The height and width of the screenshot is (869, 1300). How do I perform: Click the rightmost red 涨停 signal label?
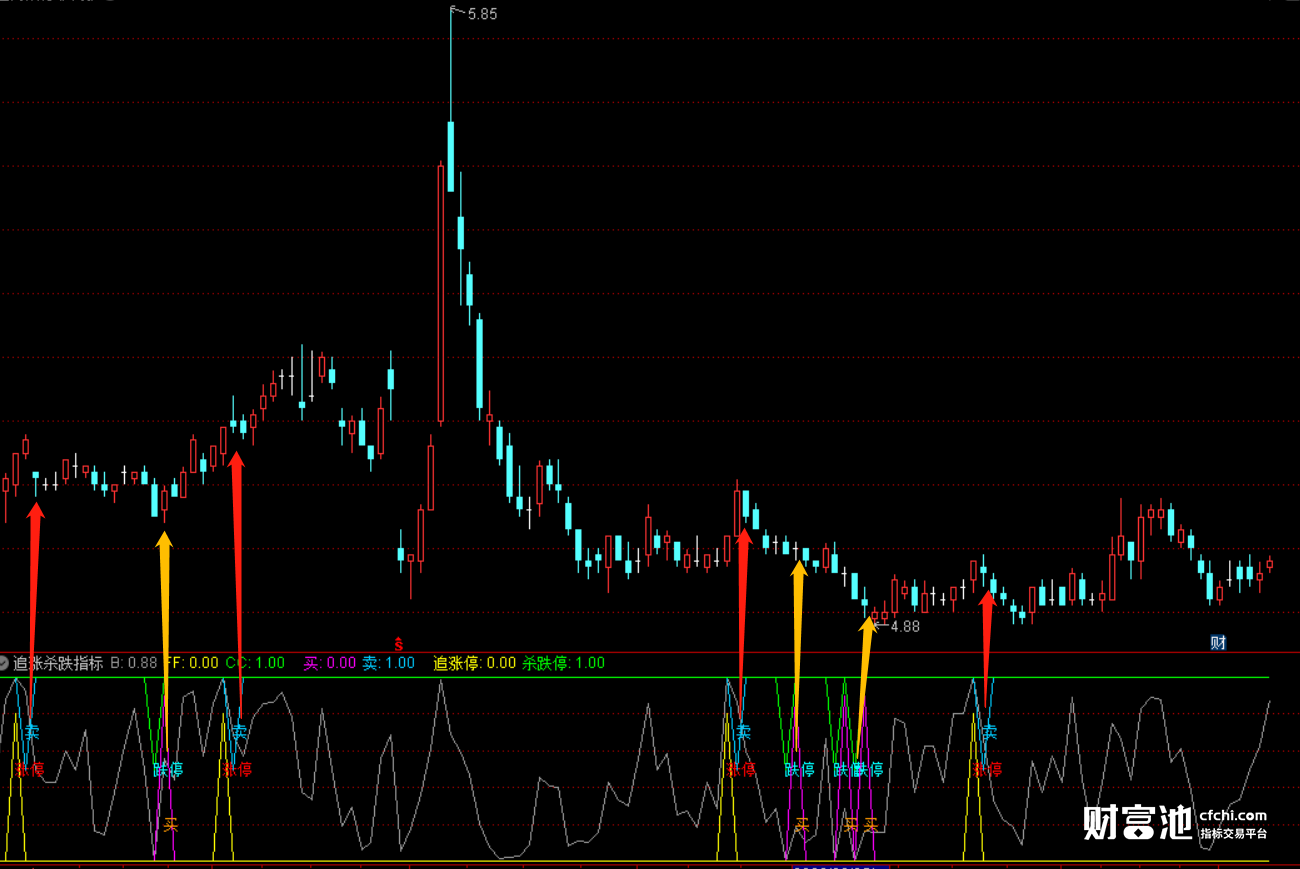[x=988, y=770]
